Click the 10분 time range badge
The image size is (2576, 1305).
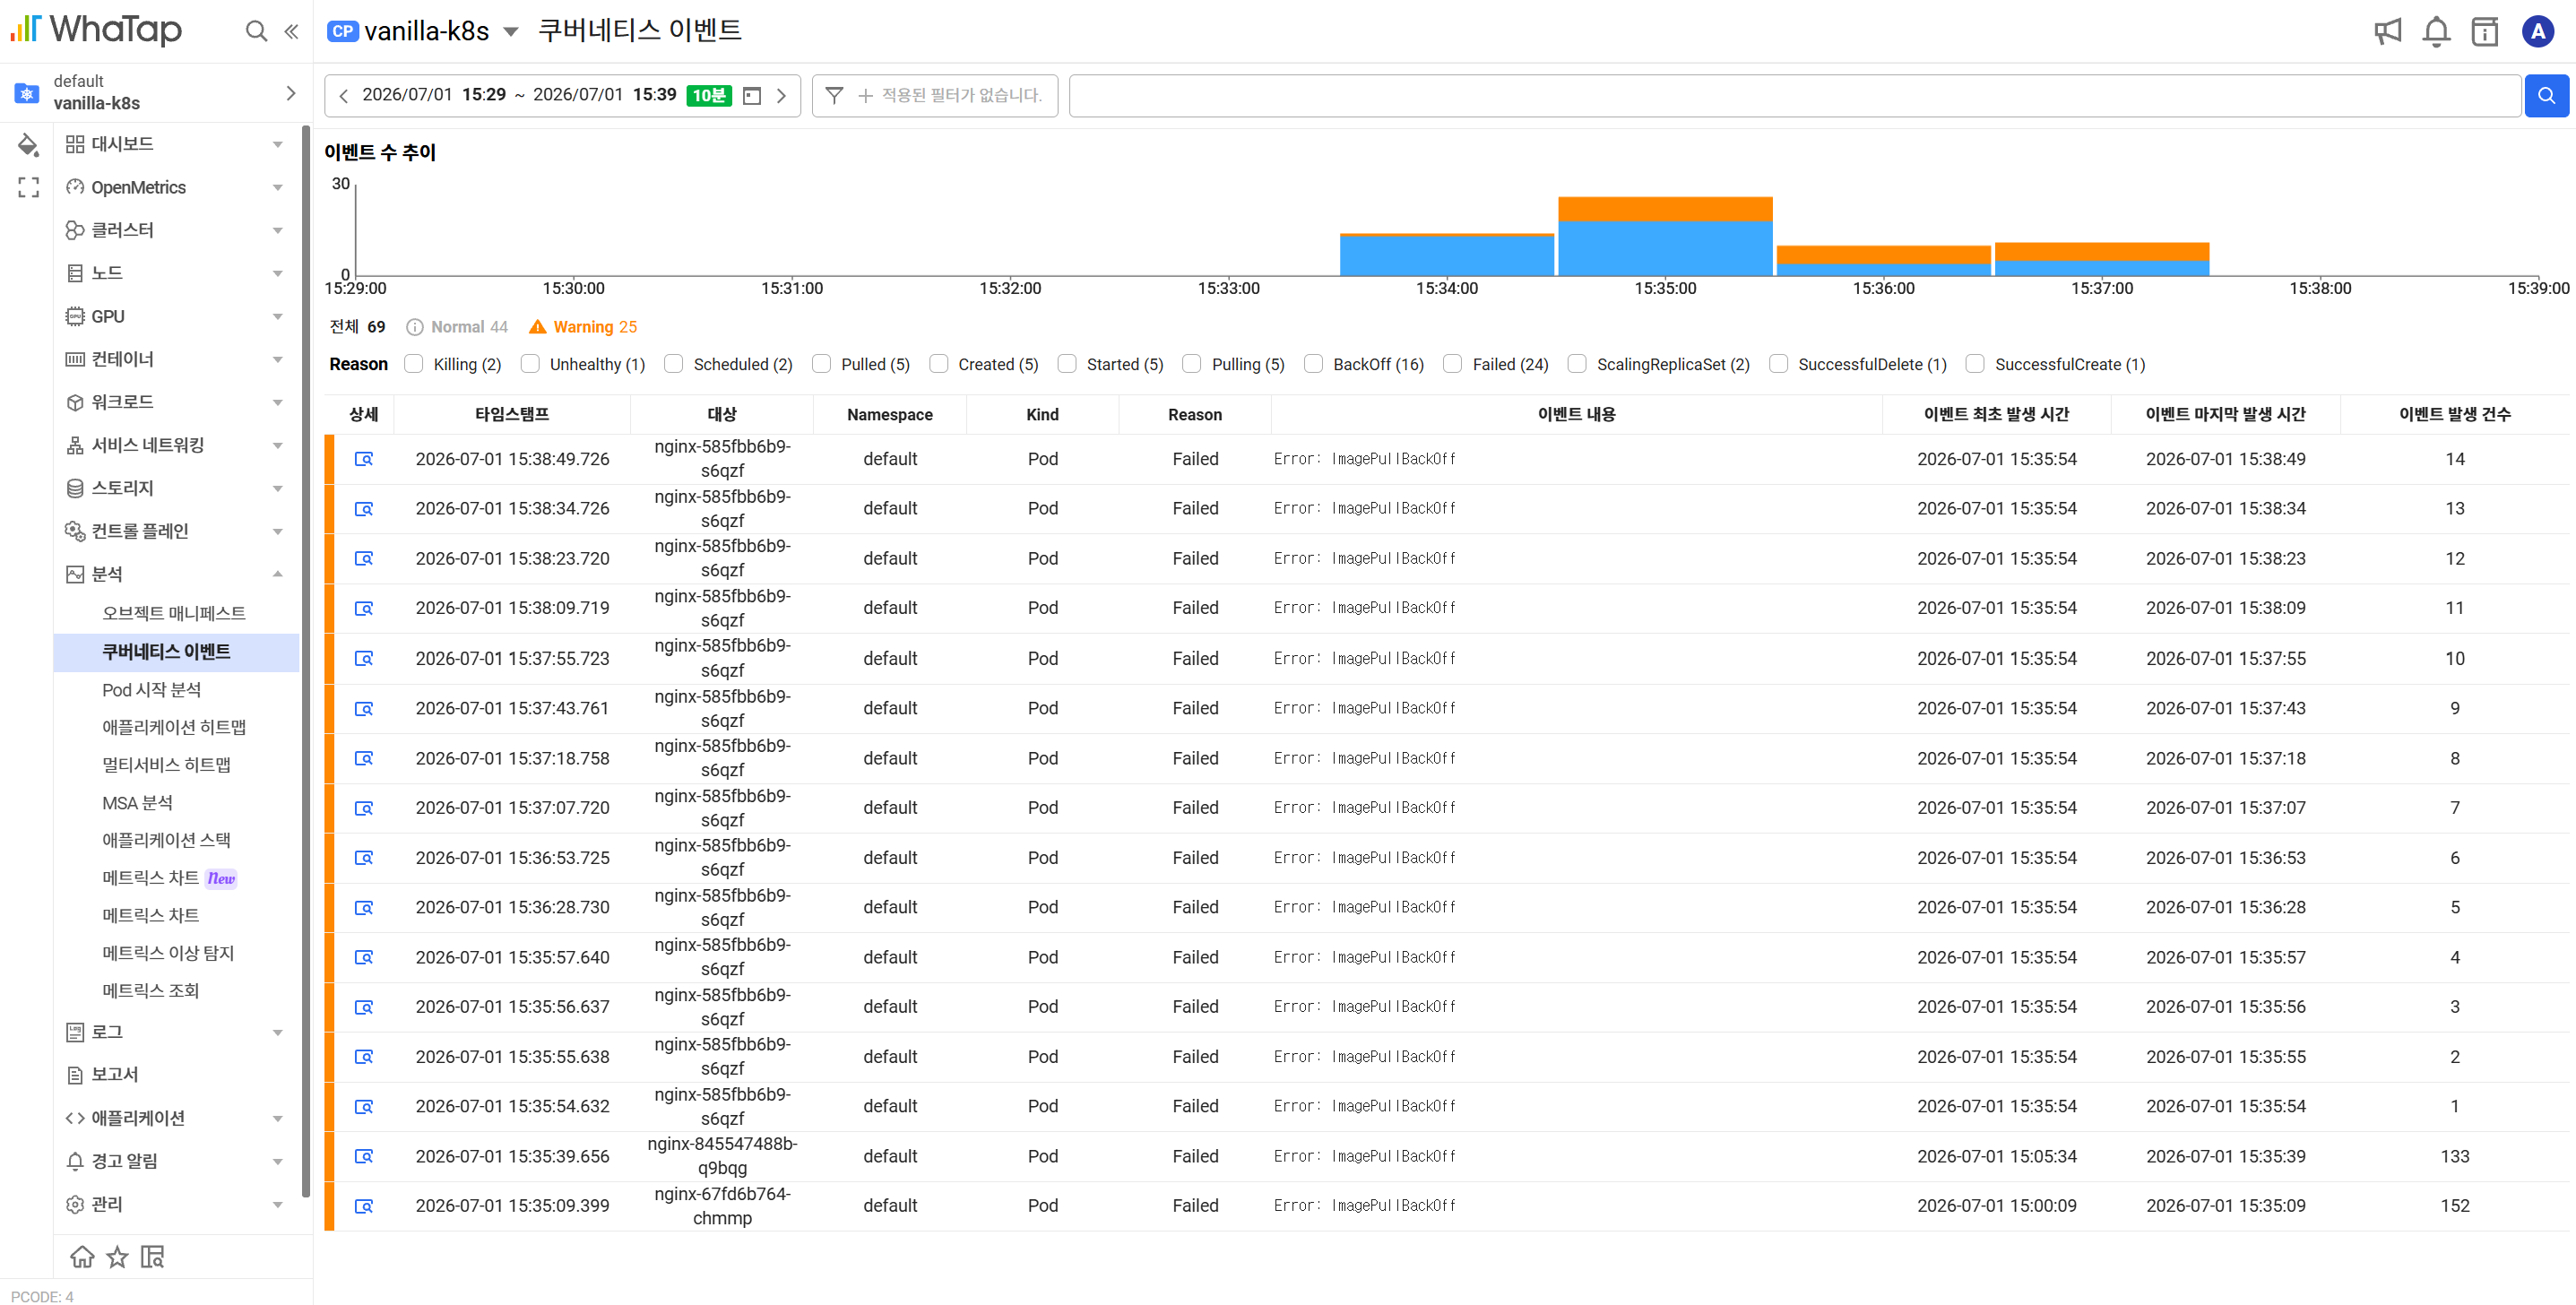coord(709,95)
